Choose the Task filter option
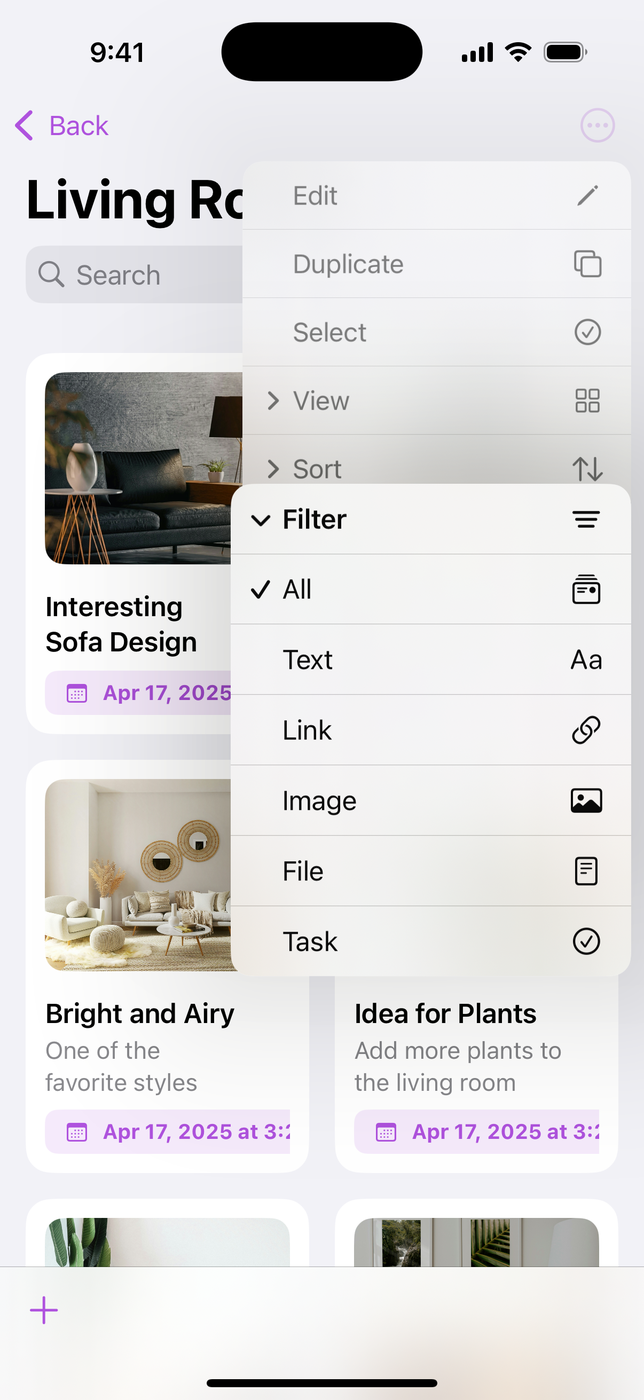The image size is (644, 1400). (x=431, y=941)
